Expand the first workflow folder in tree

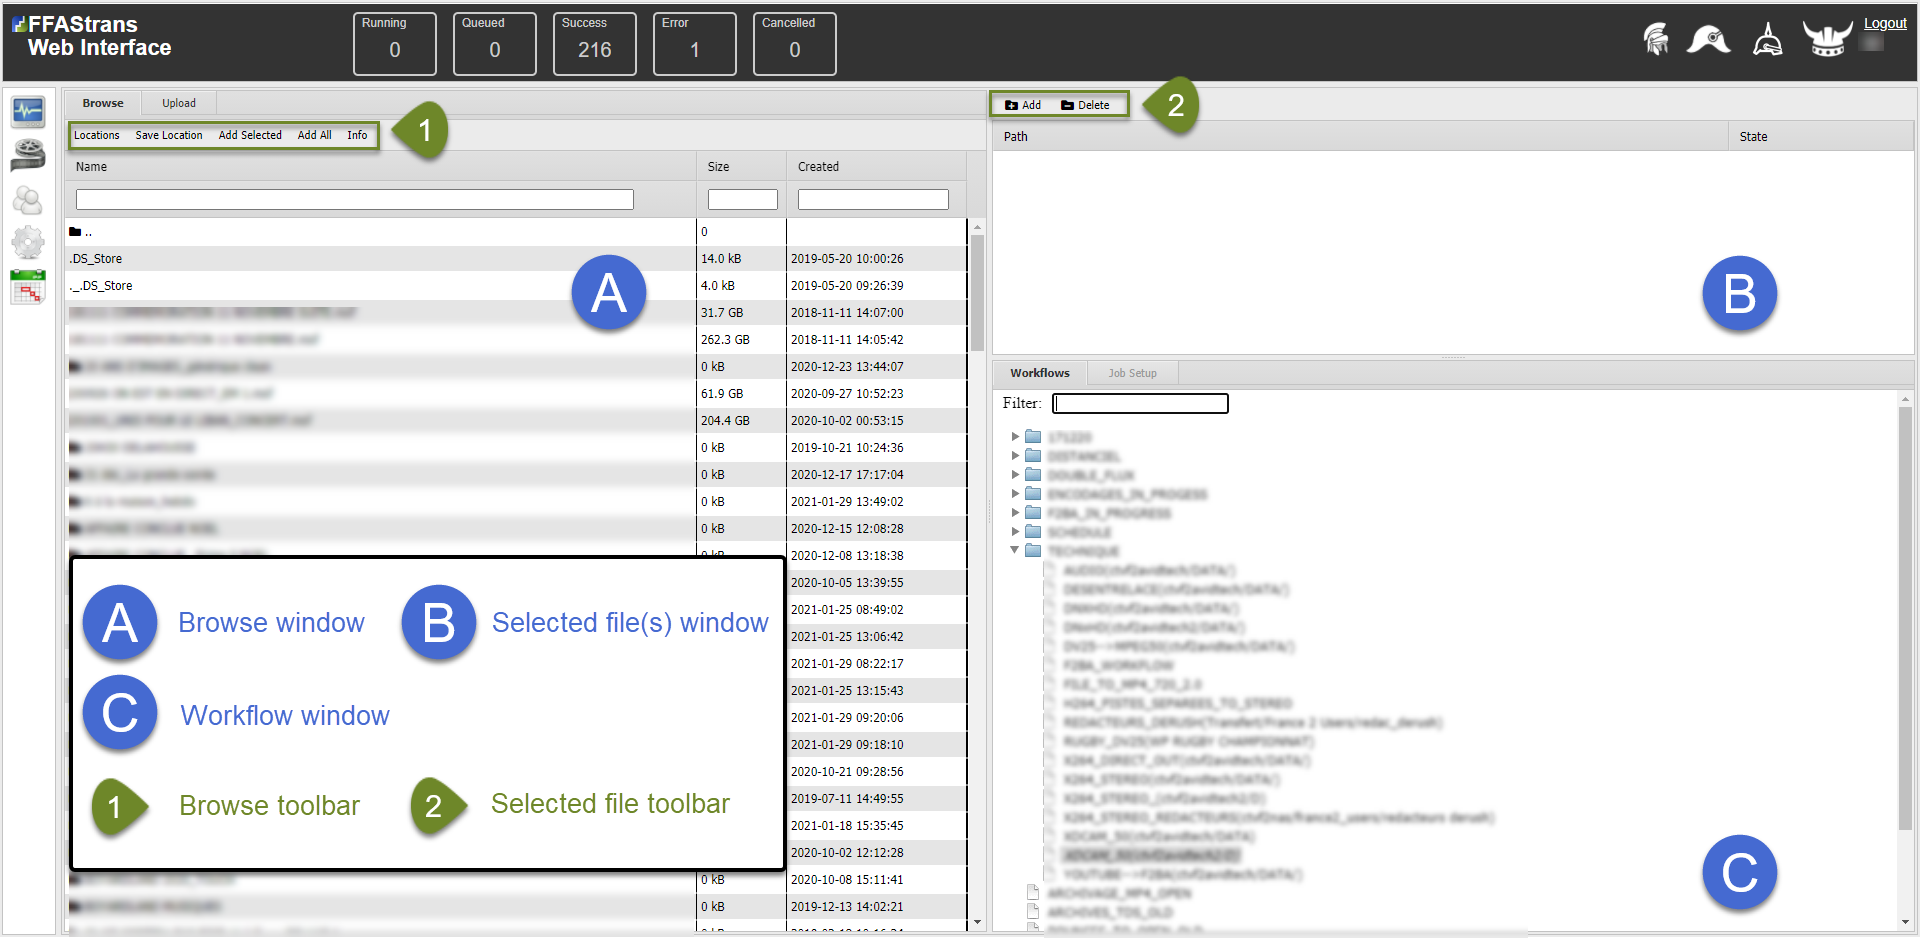[1015, 437]
